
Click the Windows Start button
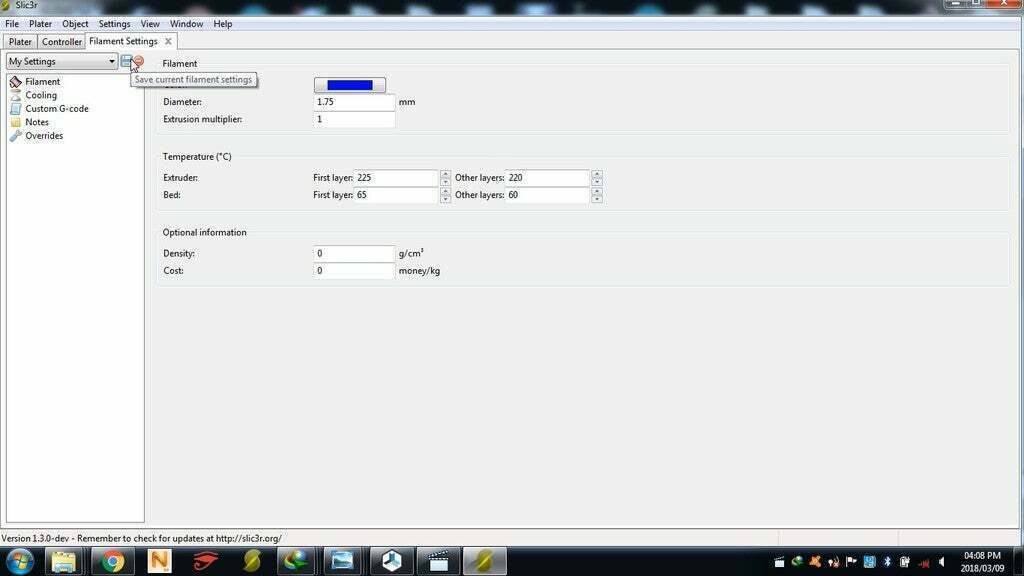(20, 562)
